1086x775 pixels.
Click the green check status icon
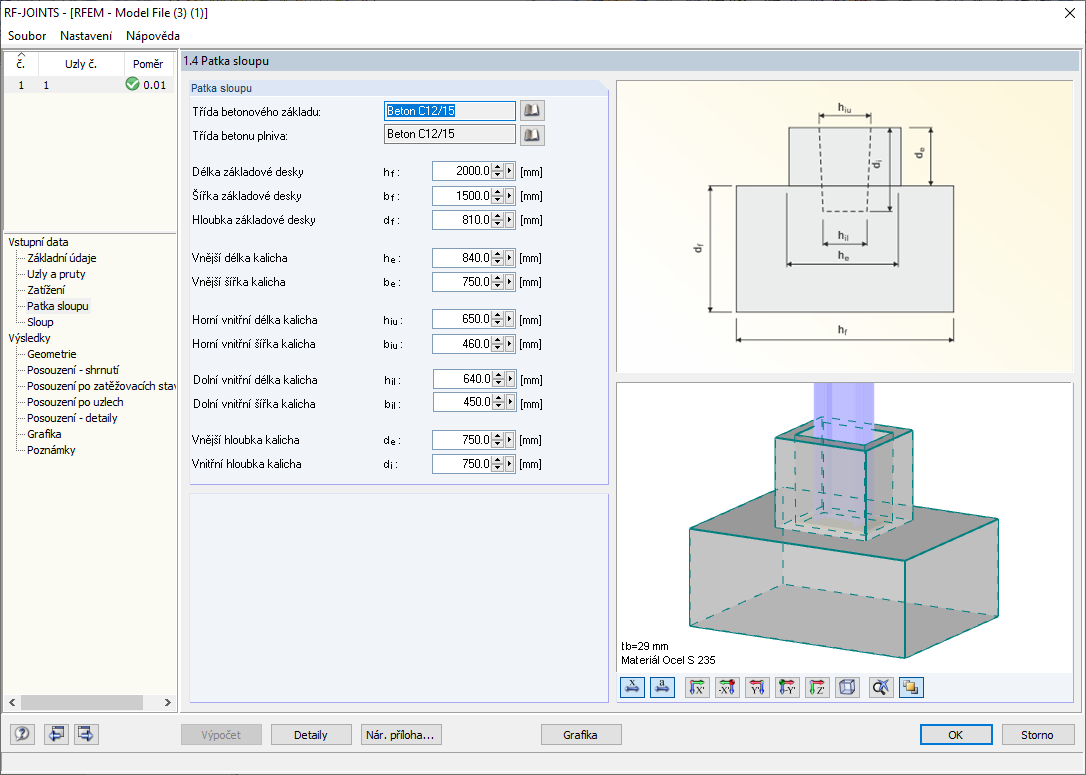(132, 84)
